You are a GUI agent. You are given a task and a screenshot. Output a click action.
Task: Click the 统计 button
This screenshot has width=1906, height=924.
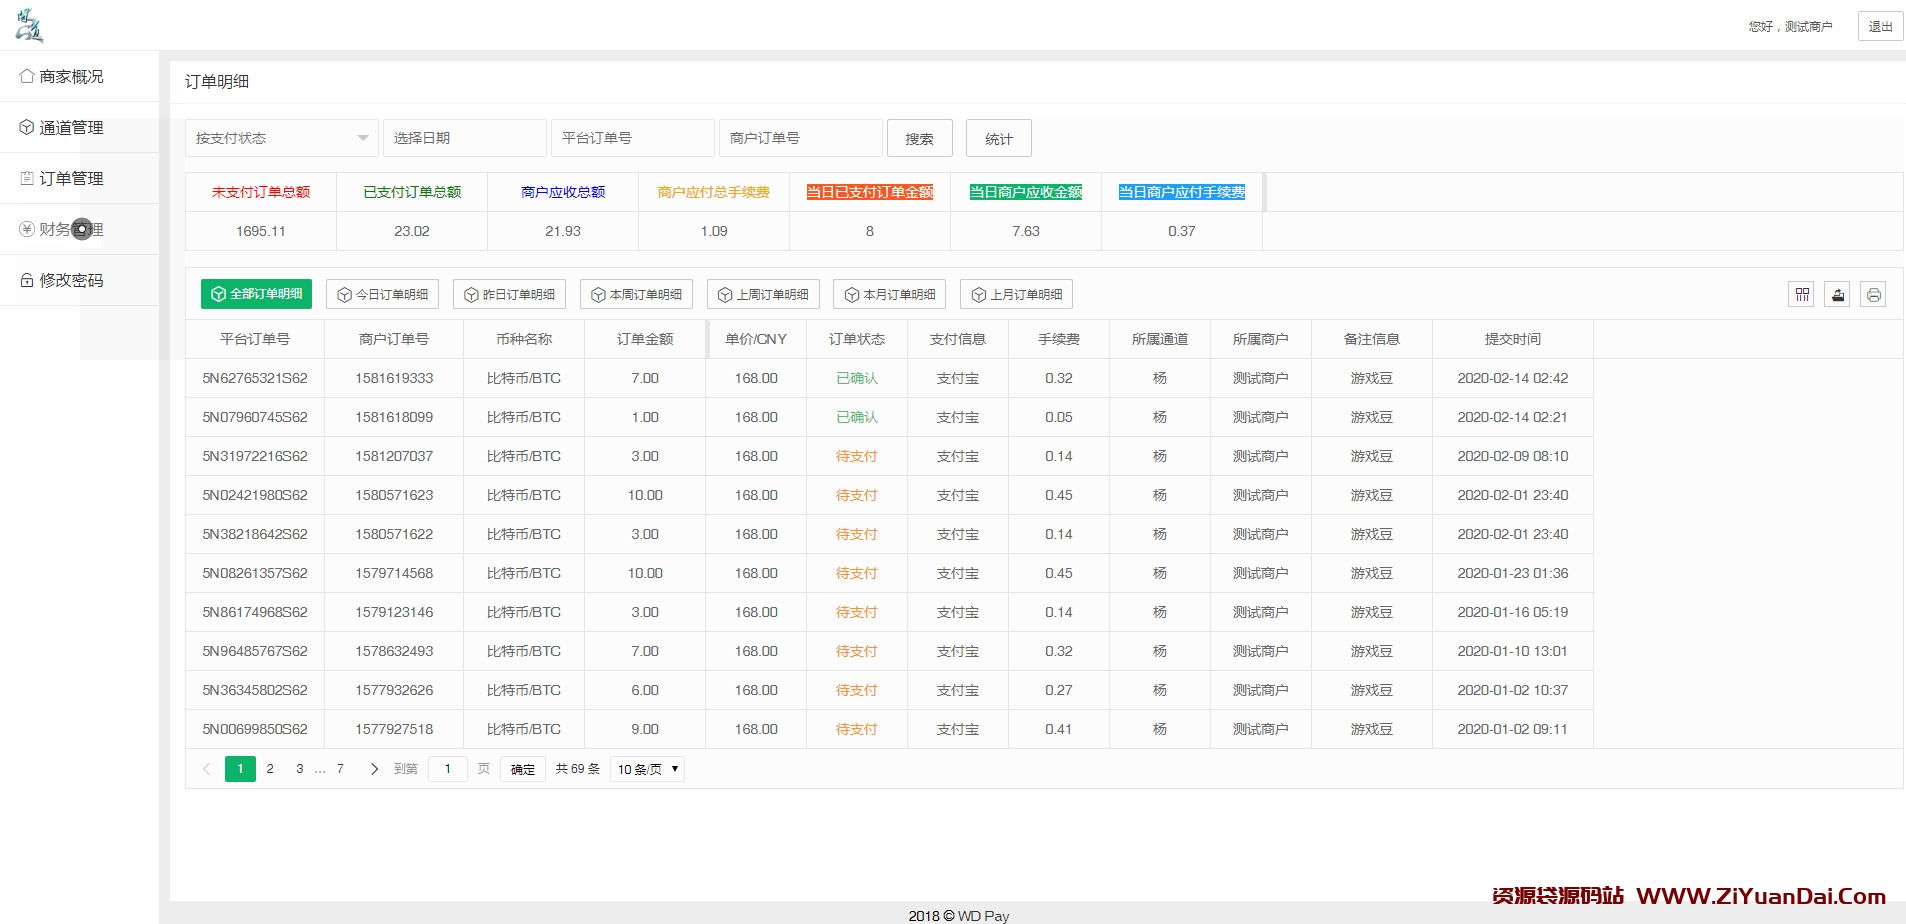(x=998, y=138)
